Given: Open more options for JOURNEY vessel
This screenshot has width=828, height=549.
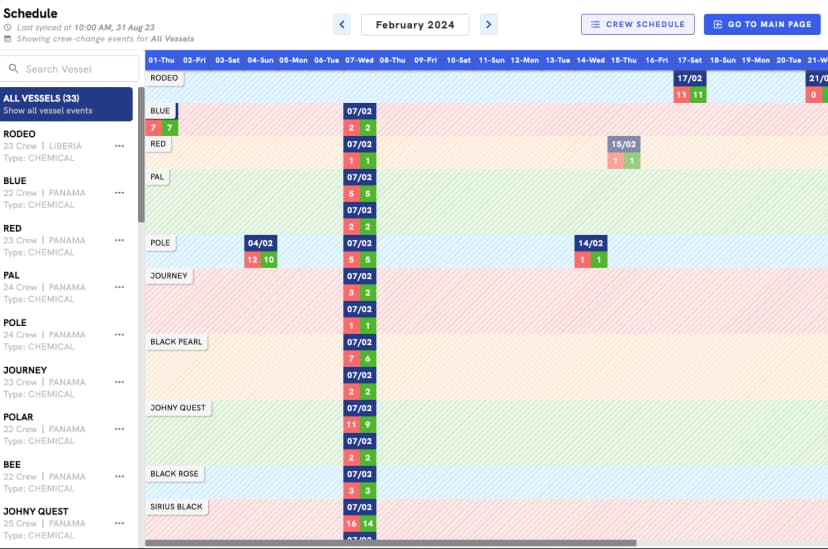Looking at the screenshot, I should click(x=119, y=382).
